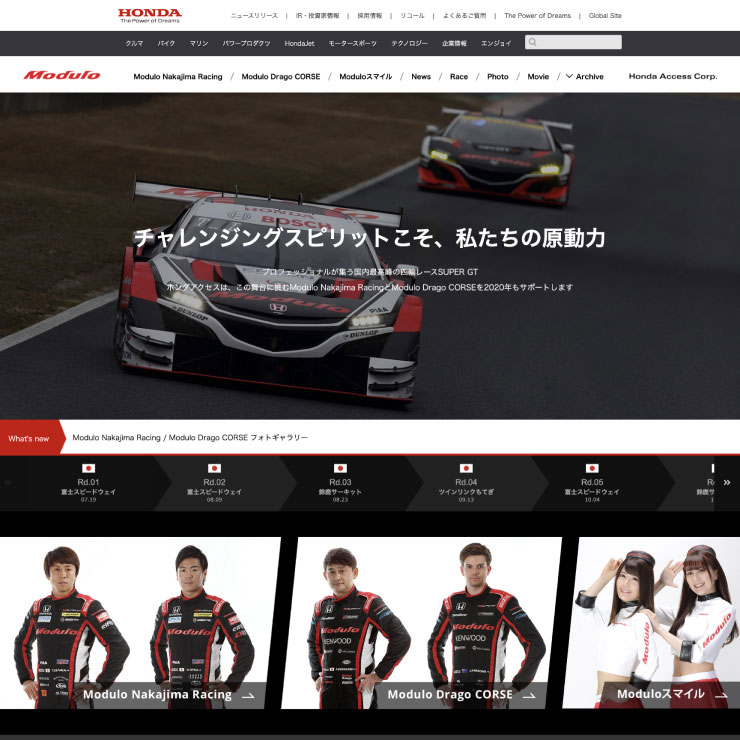Click into the site search field

573,42
